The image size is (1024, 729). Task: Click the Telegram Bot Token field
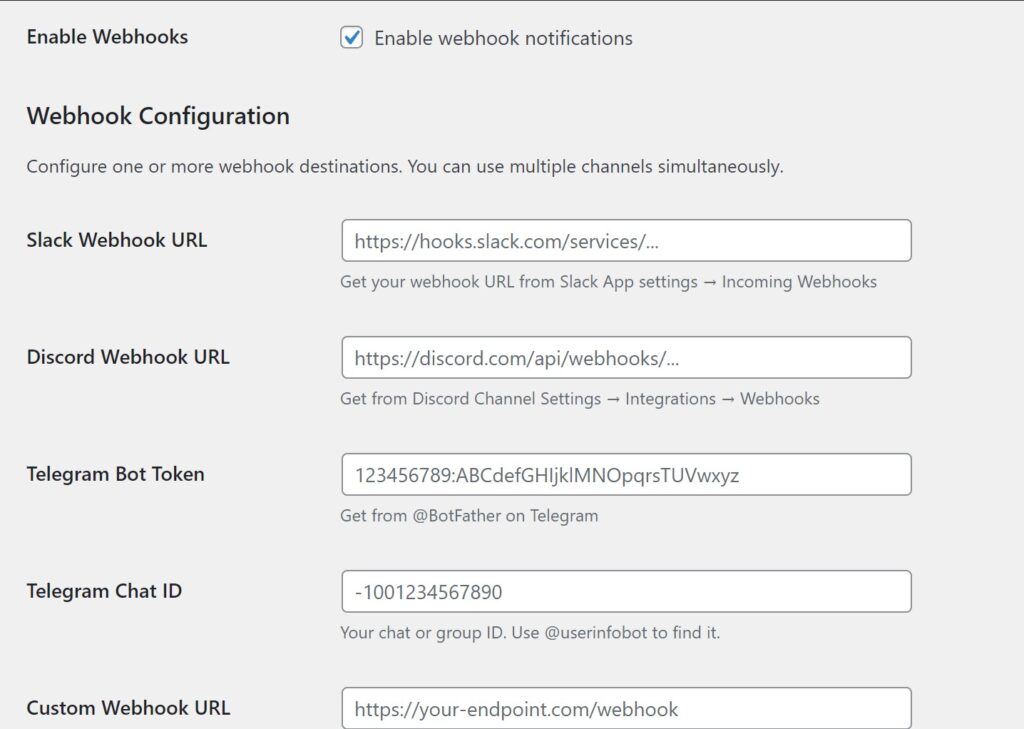click(x=627, y=474)
